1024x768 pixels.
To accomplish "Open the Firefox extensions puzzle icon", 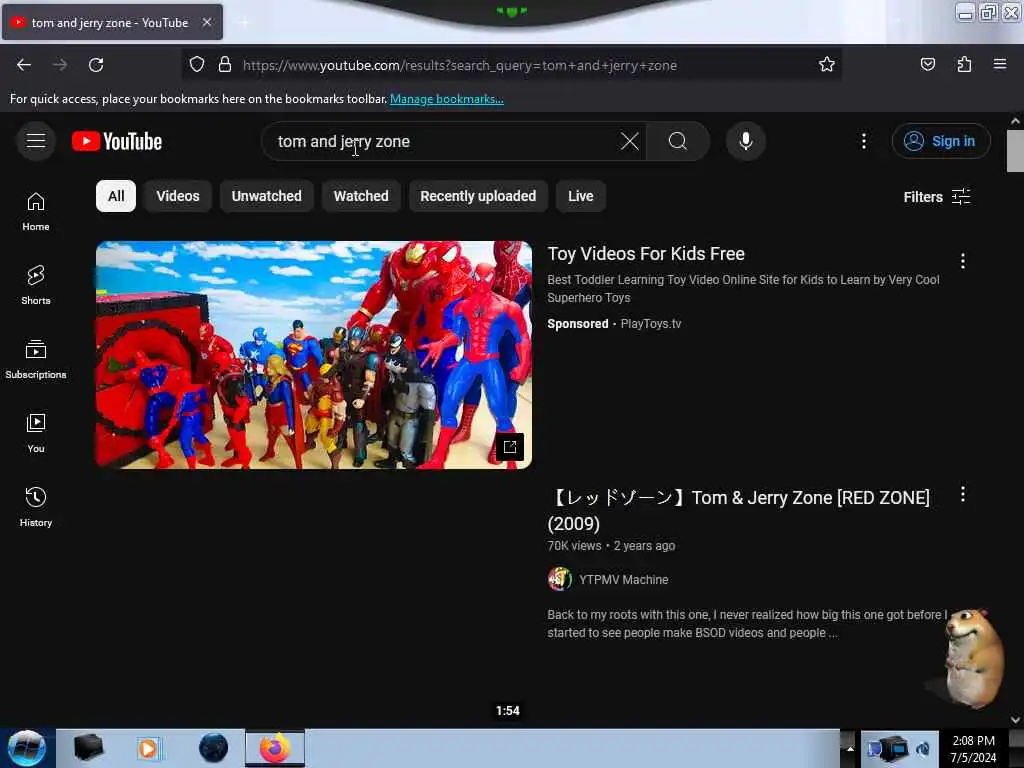I will 964,65.
